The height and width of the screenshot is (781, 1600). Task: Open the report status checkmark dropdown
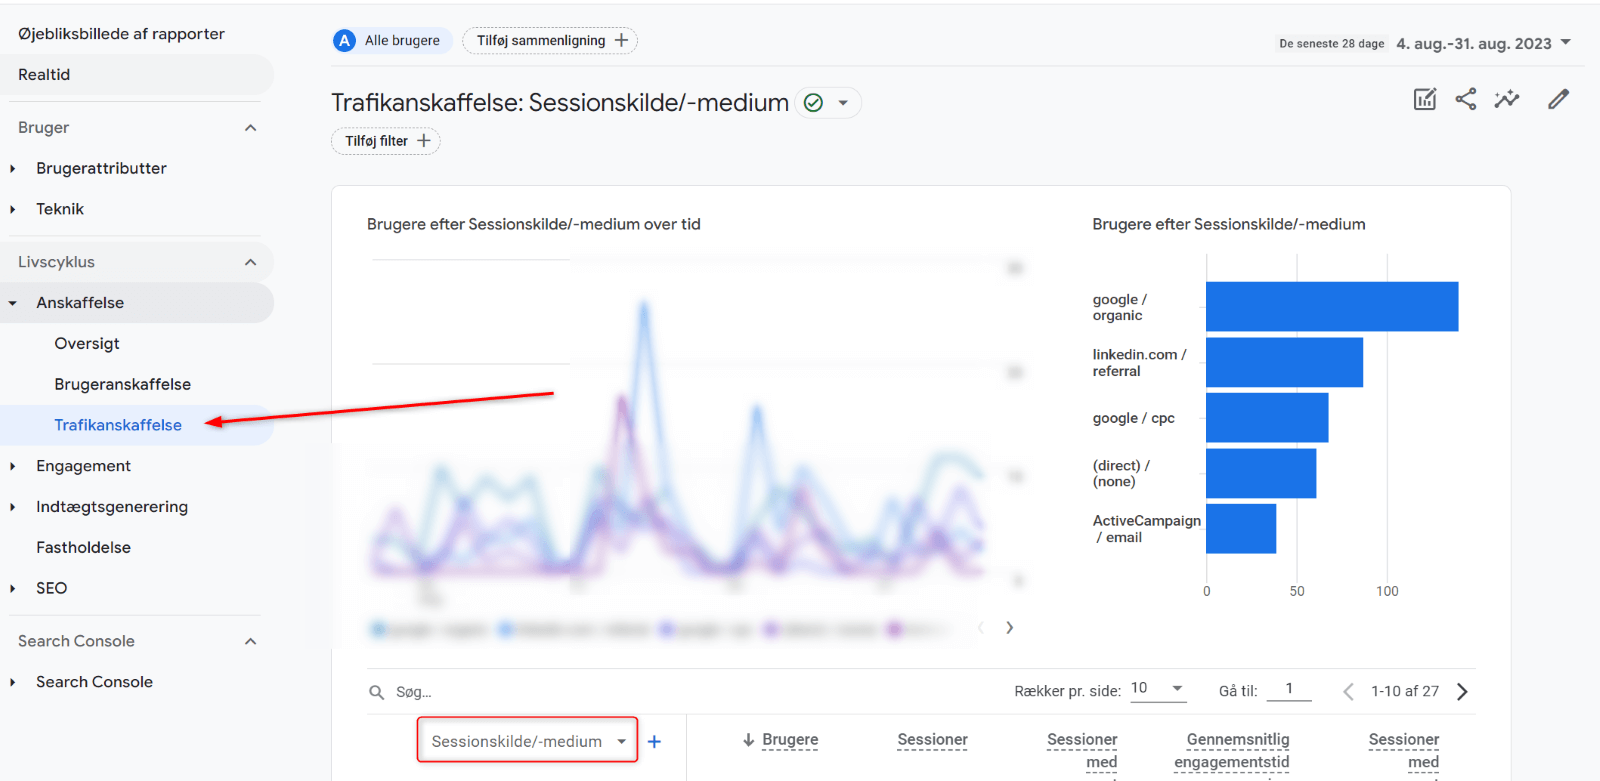click(x=828, y=103)
